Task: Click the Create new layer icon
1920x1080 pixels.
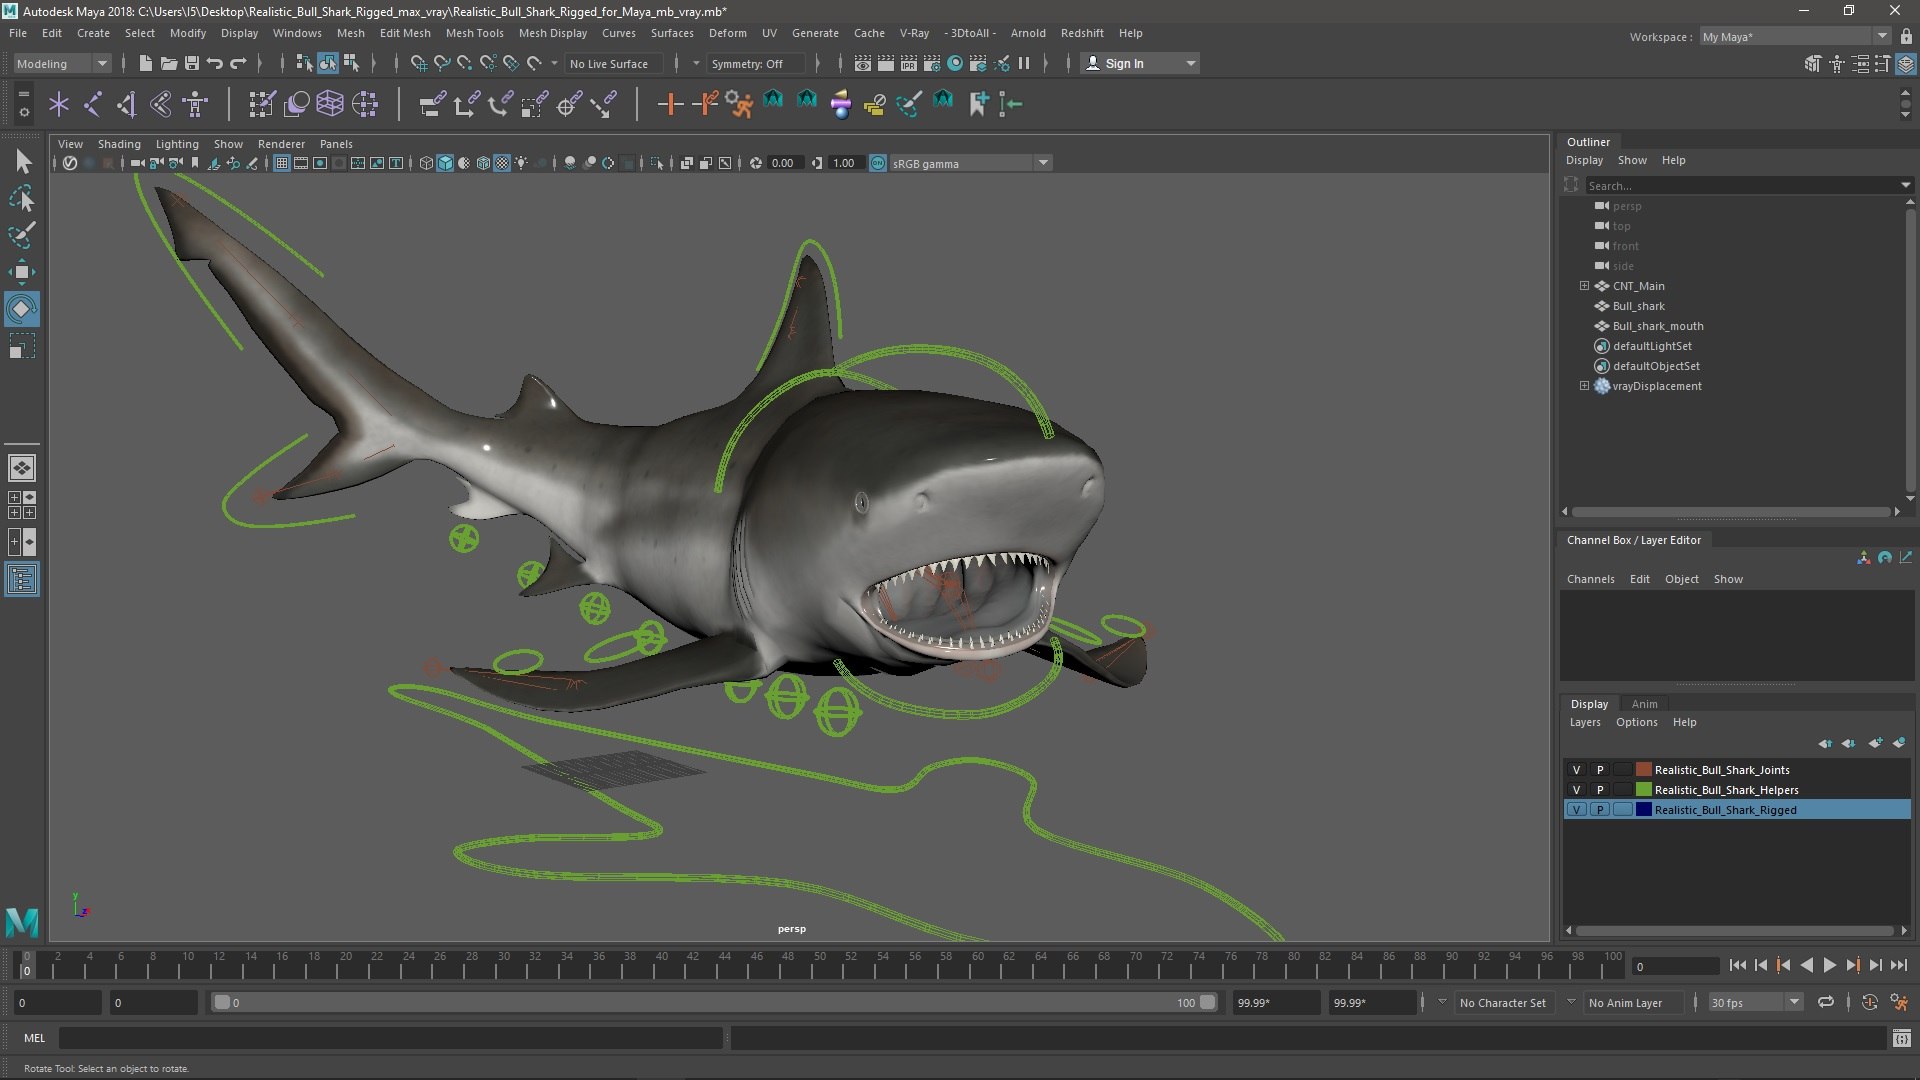Action: (x=1875, y=743)
